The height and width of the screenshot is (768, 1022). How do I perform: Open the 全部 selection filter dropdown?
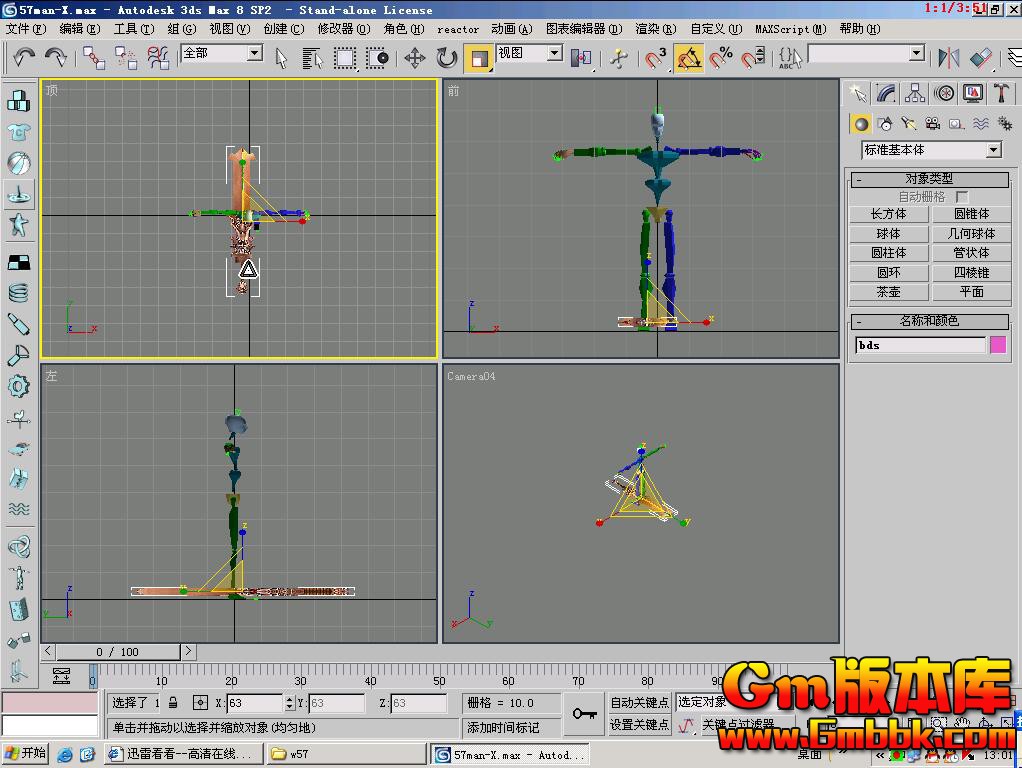coord(254,53)
